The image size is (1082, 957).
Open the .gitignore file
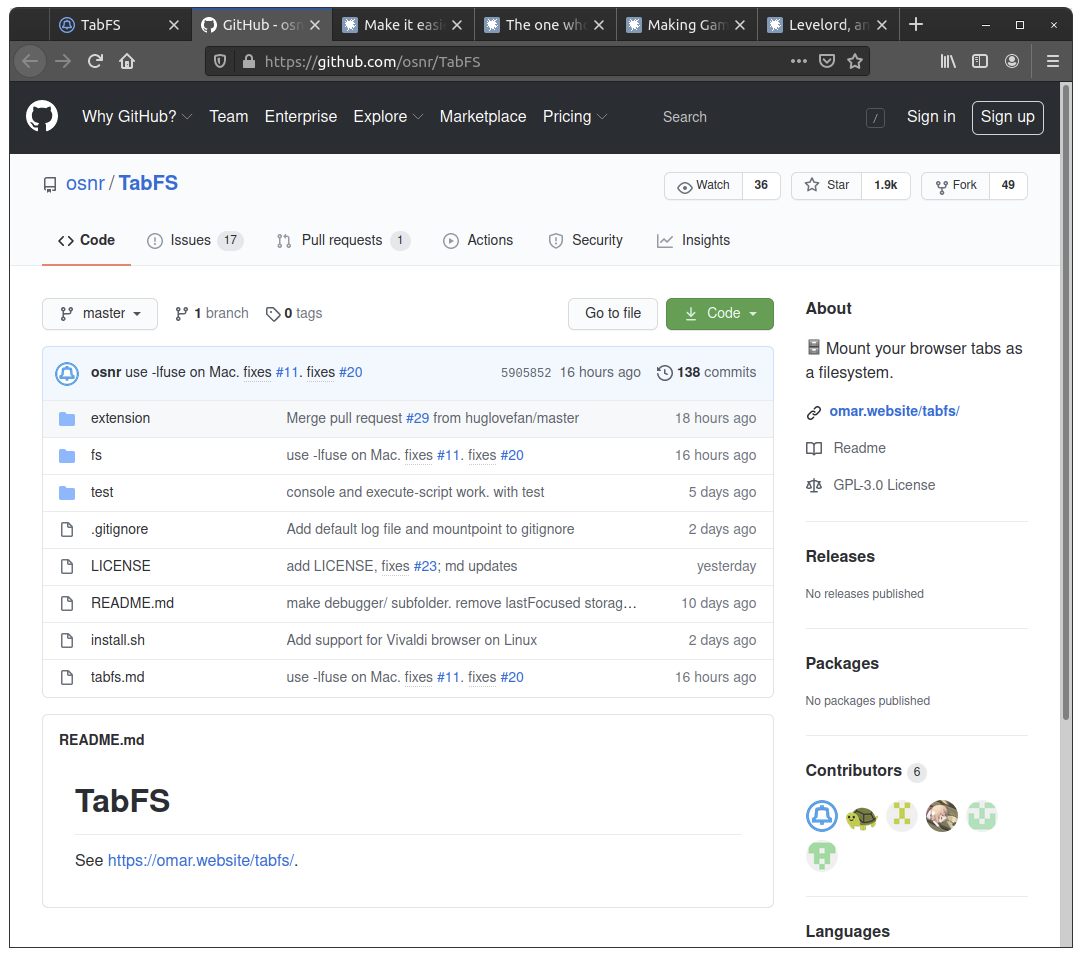(x=119, y=529)
